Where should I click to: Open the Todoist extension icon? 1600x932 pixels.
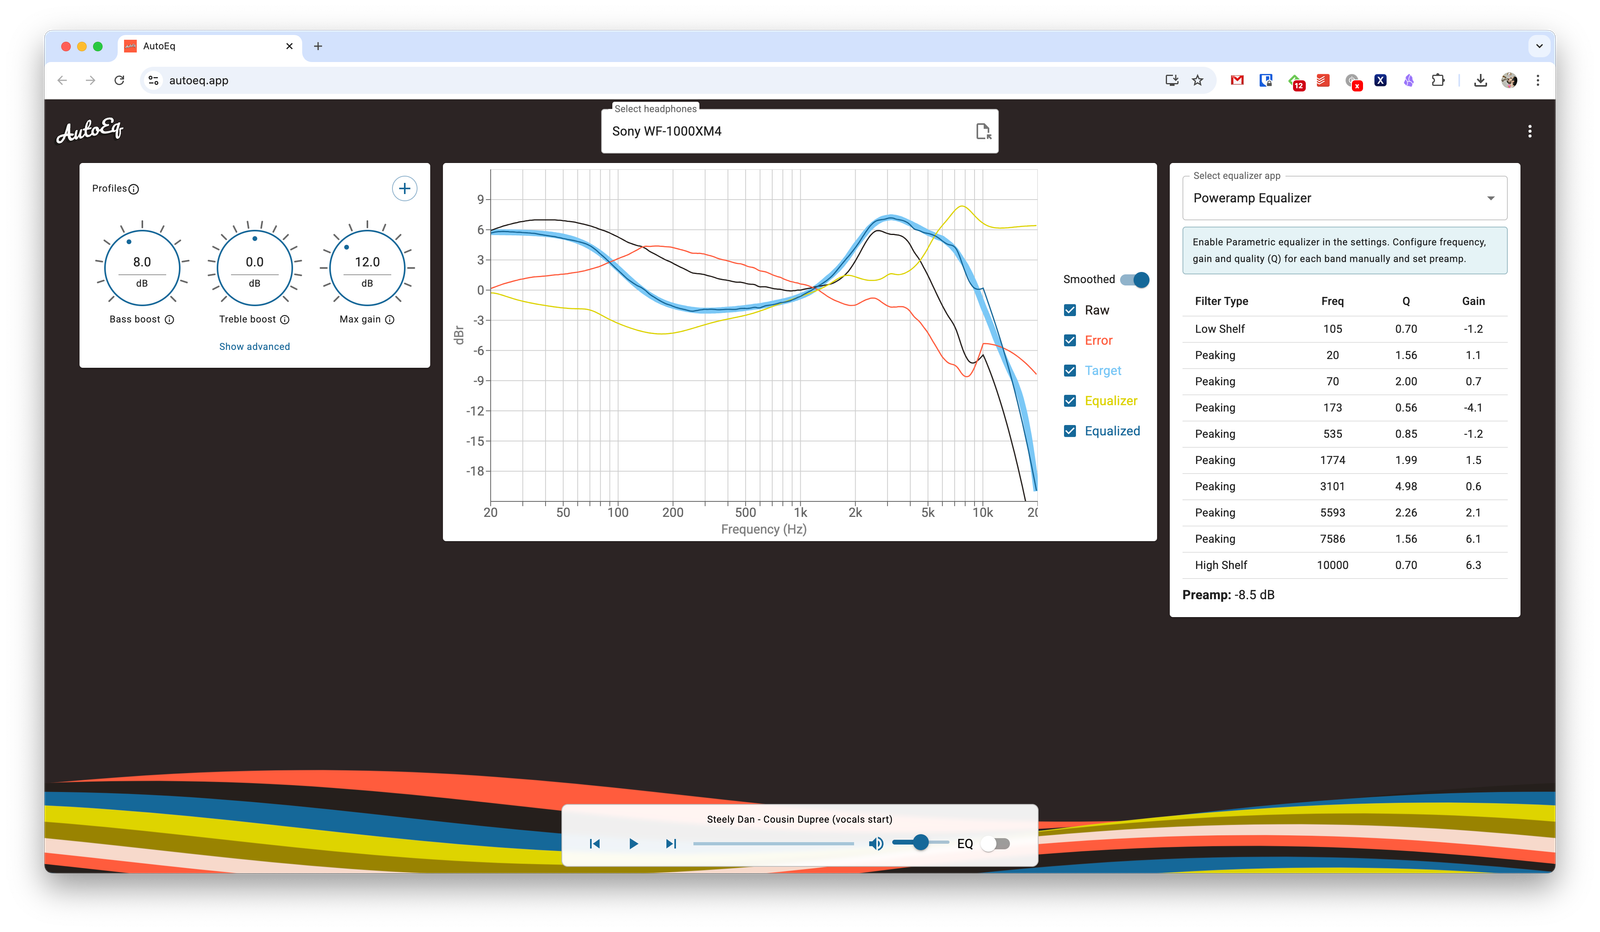(x=1323, y=80)
